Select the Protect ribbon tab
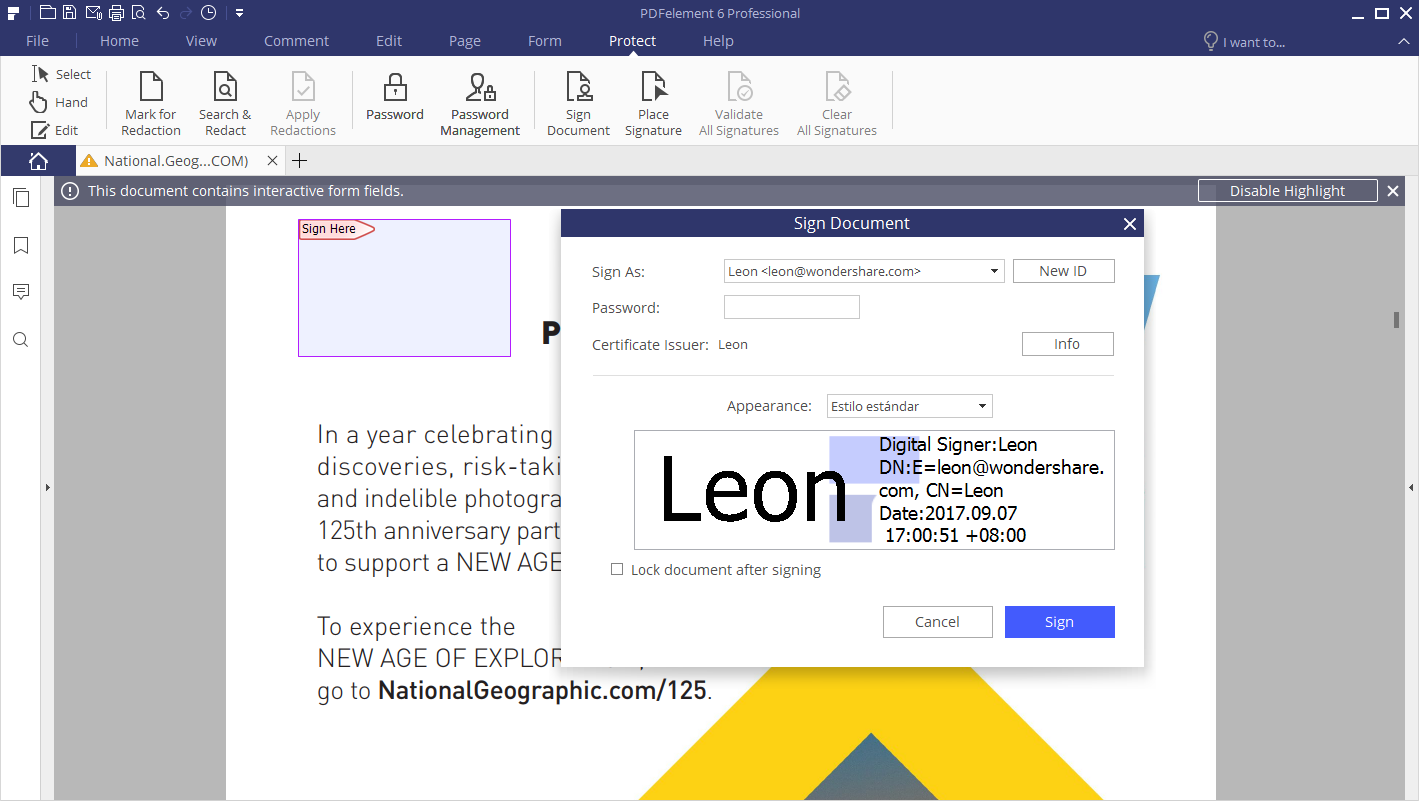This screenshot has height=801, width=1419. pyautogui.click(x=632, y=41)
